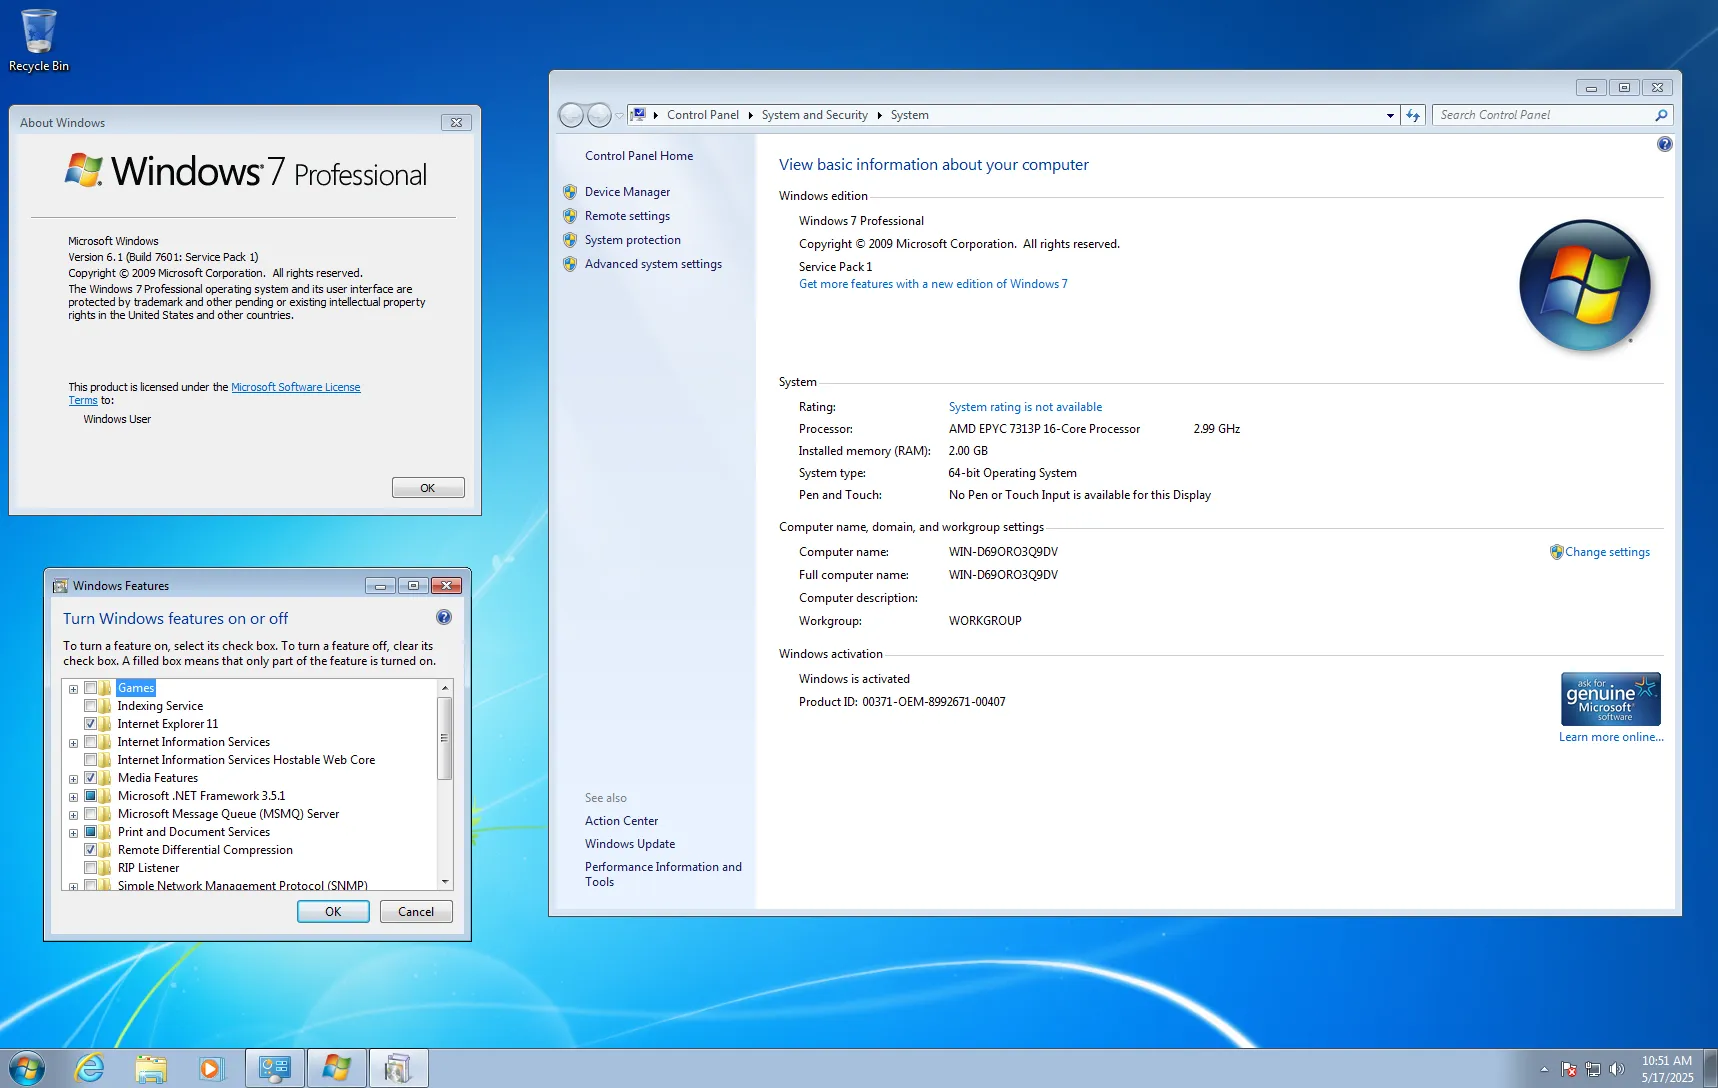Click the Windows Features help icon

point(444,617)
